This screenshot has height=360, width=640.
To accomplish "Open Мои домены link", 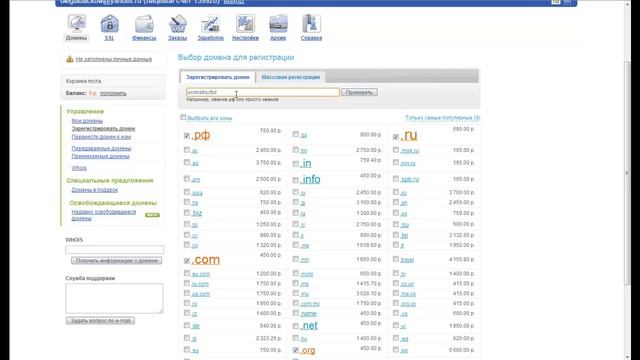I will [87, 121].
